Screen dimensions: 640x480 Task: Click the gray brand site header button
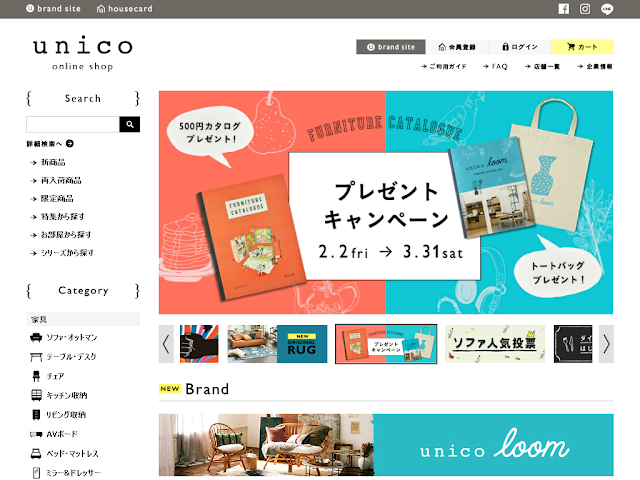click(x=391, y=47)
